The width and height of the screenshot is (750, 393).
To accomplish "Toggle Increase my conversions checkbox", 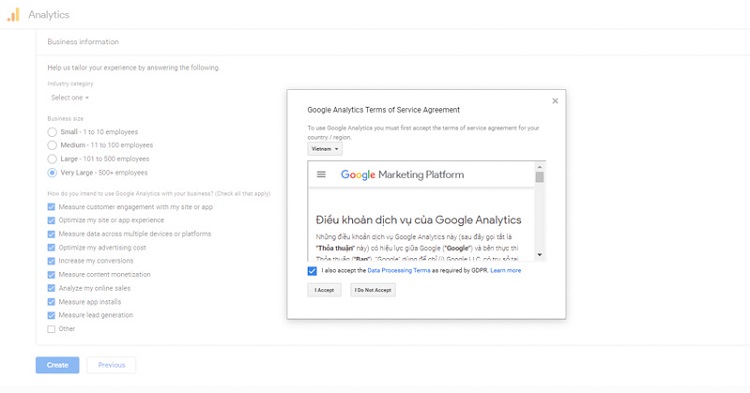I will tap(51, 261).
